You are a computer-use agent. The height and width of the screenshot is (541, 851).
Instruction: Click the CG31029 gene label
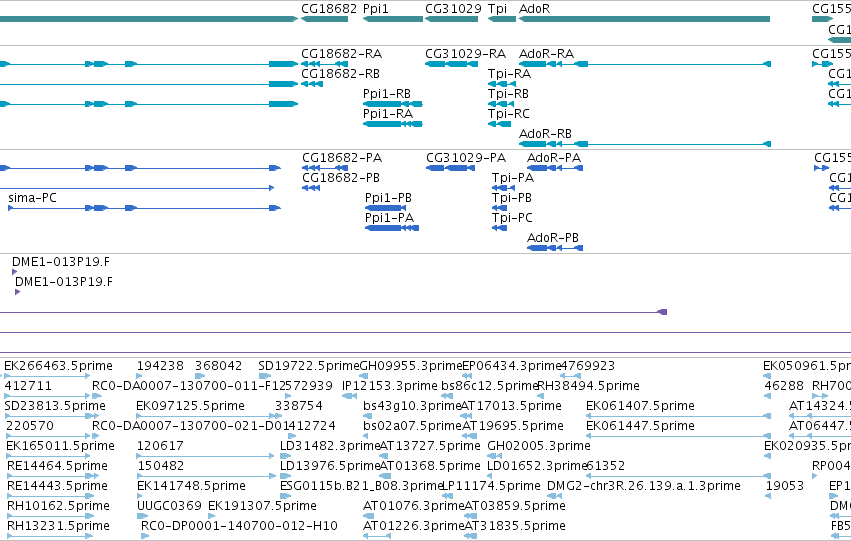point(453,9)
